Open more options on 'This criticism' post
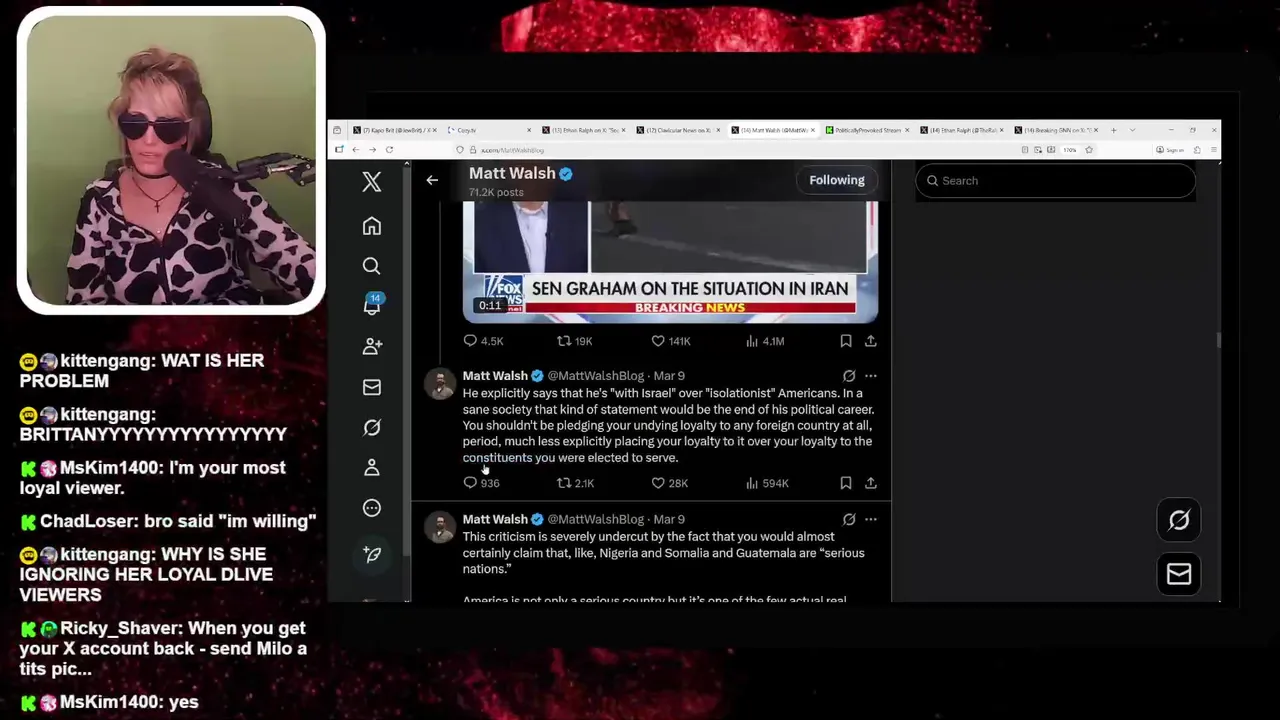This screenshot has height=720, width=1280. coord(871,519)
